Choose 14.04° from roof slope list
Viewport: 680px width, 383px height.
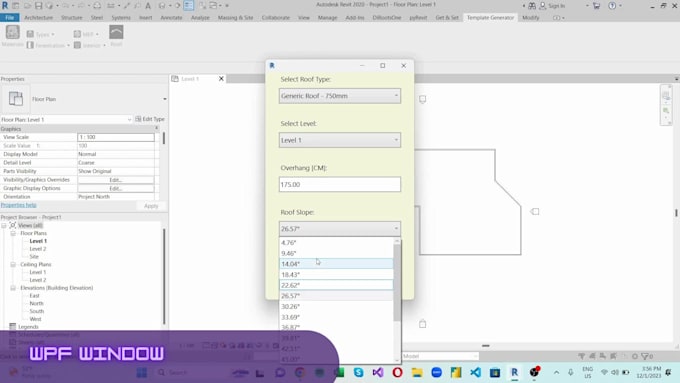[x=336, y=264]
